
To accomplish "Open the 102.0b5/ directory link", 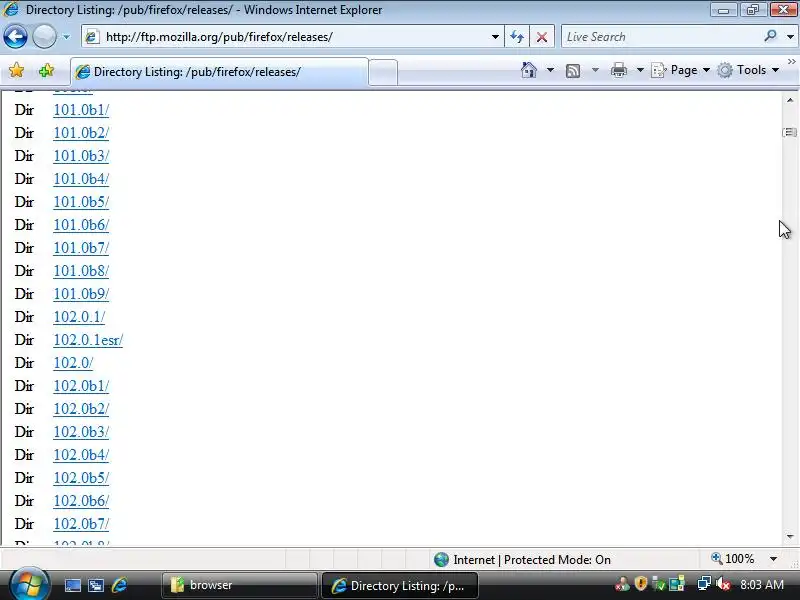I will click(81, 478).
